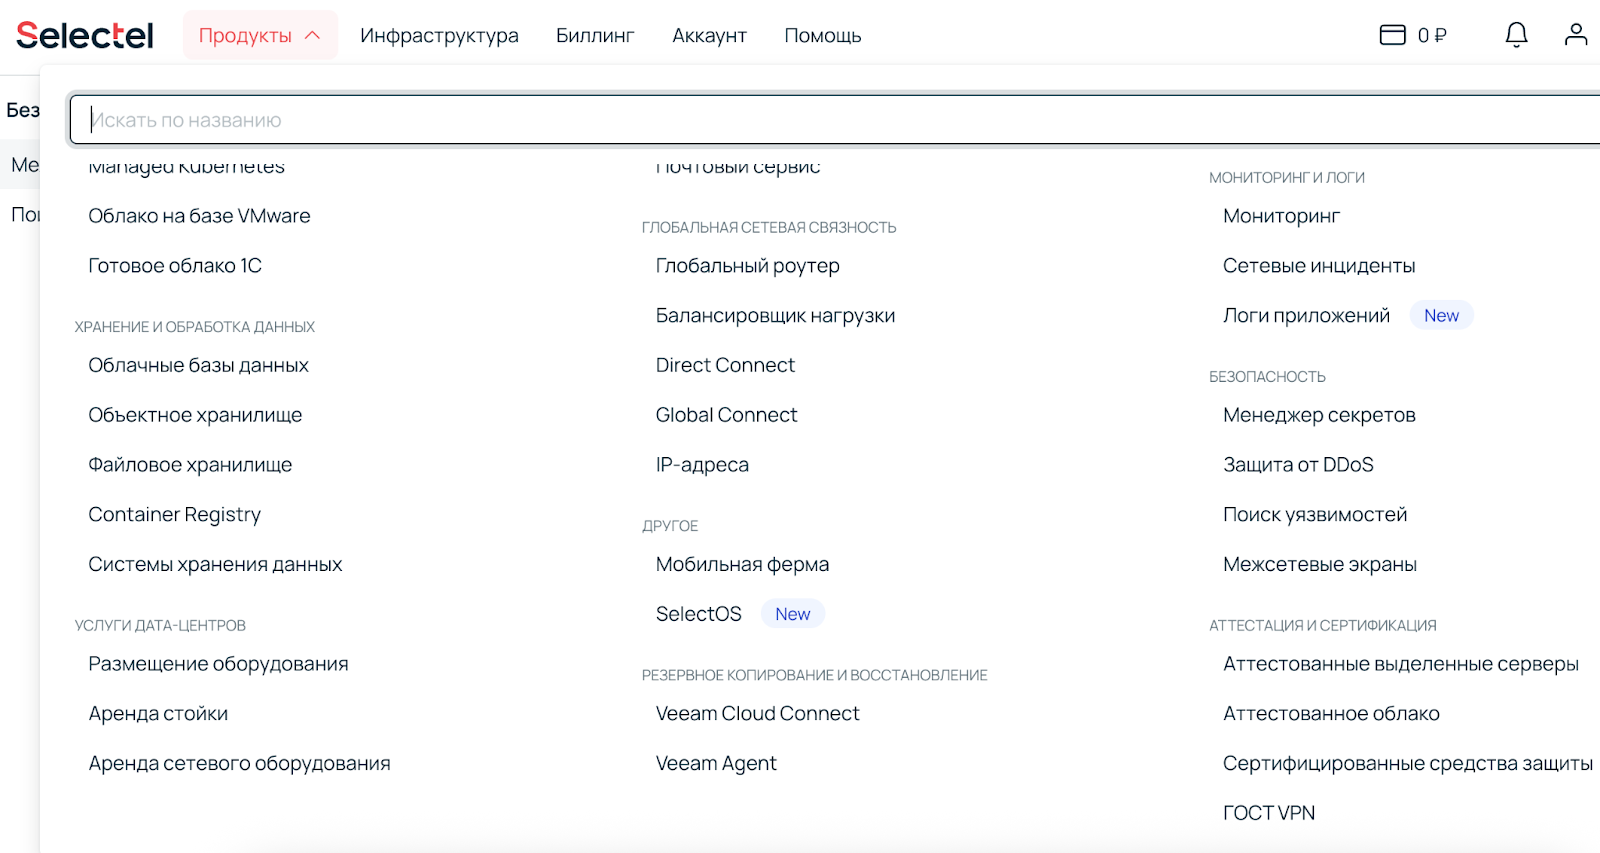Open Container Registry
1600x853 pixels.
[174, 514]
